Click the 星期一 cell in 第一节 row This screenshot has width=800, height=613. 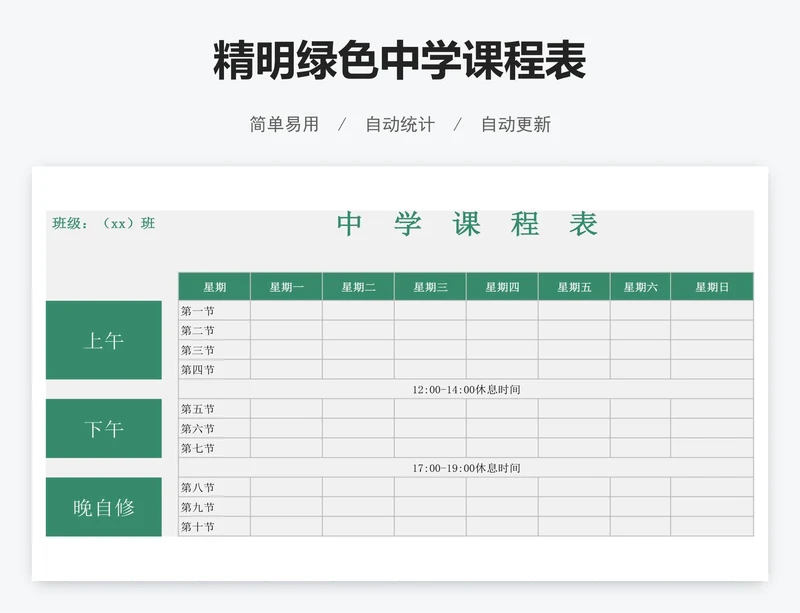coord(286,311)
